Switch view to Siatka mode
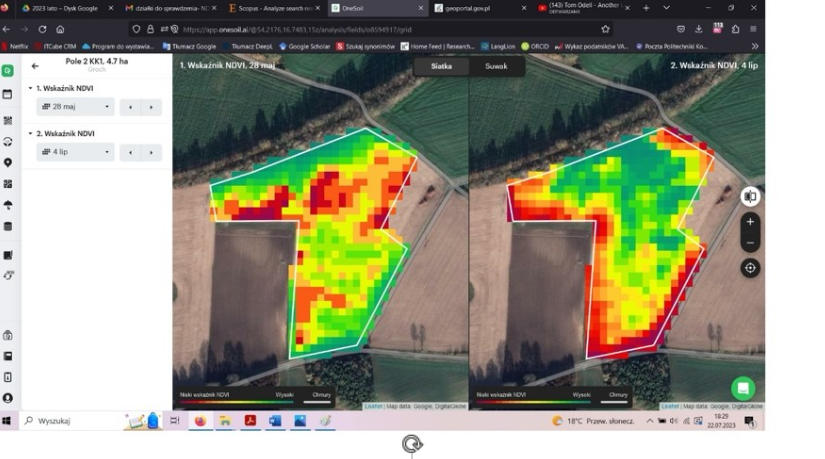Viewport: 825px width, 459px height. pos(441,66)
